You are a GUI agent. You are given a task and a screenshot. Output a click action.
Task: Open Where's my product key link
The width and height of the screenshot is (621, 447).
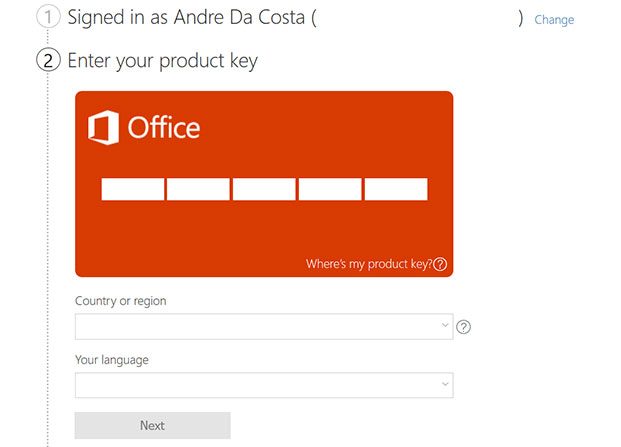pyautogui.click(x=369, y=264)
